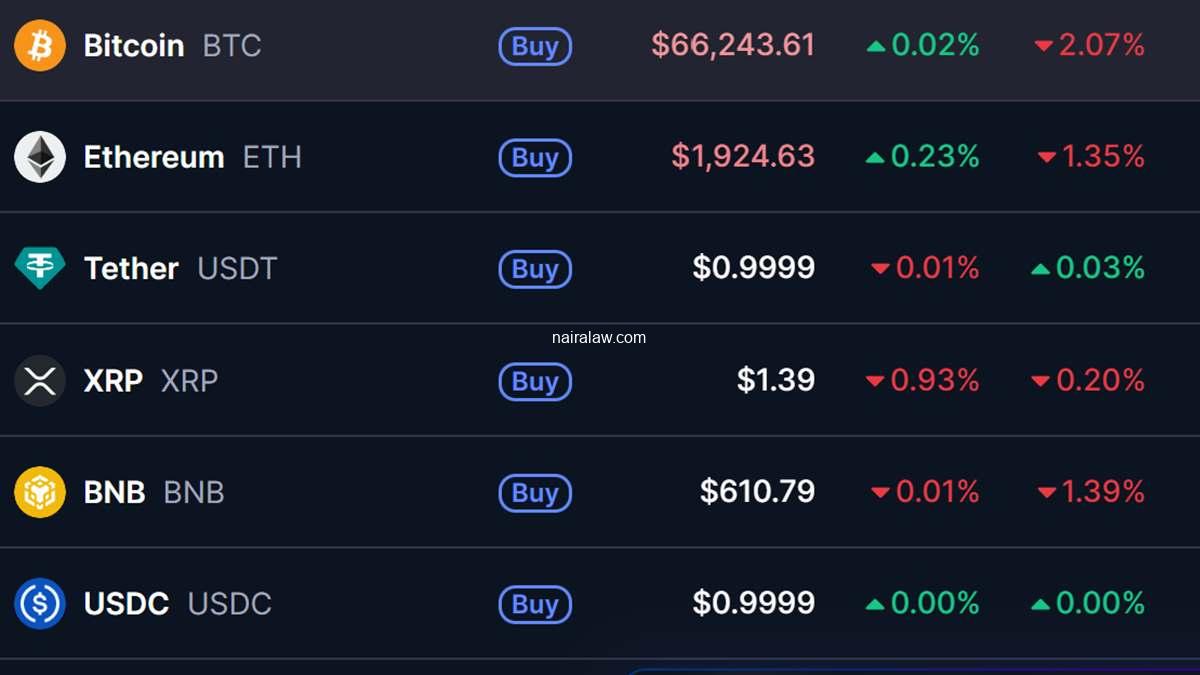Select the Tether USDT name

pos(131,268)
